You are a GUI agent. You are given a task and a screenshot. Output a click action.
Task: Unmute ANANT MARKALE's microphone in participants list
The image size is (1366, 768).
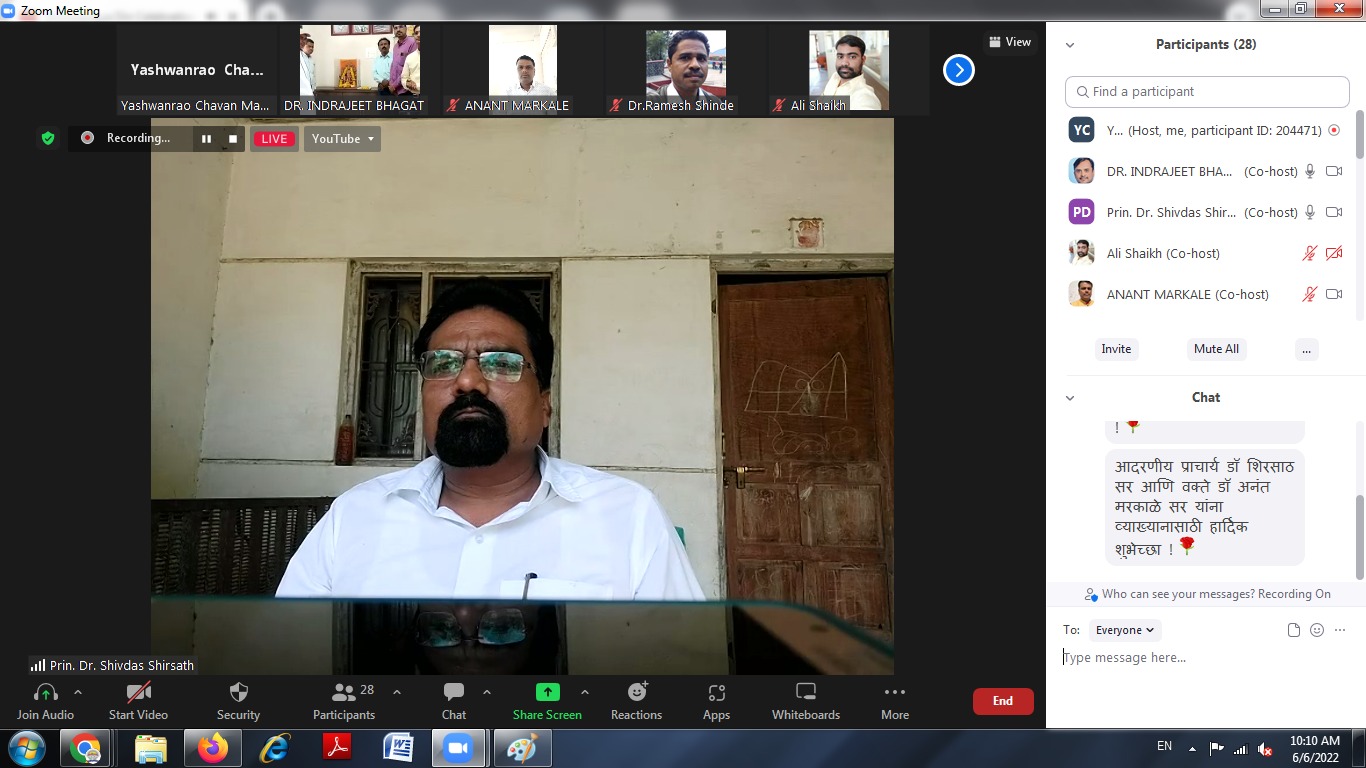(x=1309, y=295)
